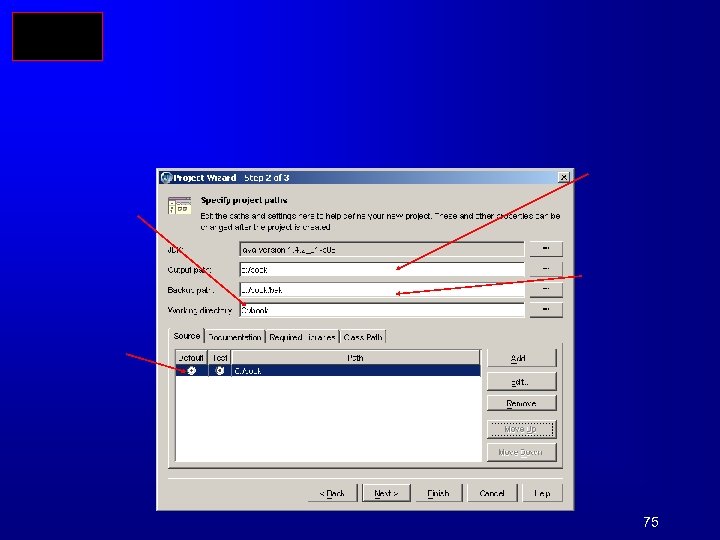Click the project paths icon beside the heading
Image resolution: width=720 pixels, height=540 pixels.
[x=180, y=205]
